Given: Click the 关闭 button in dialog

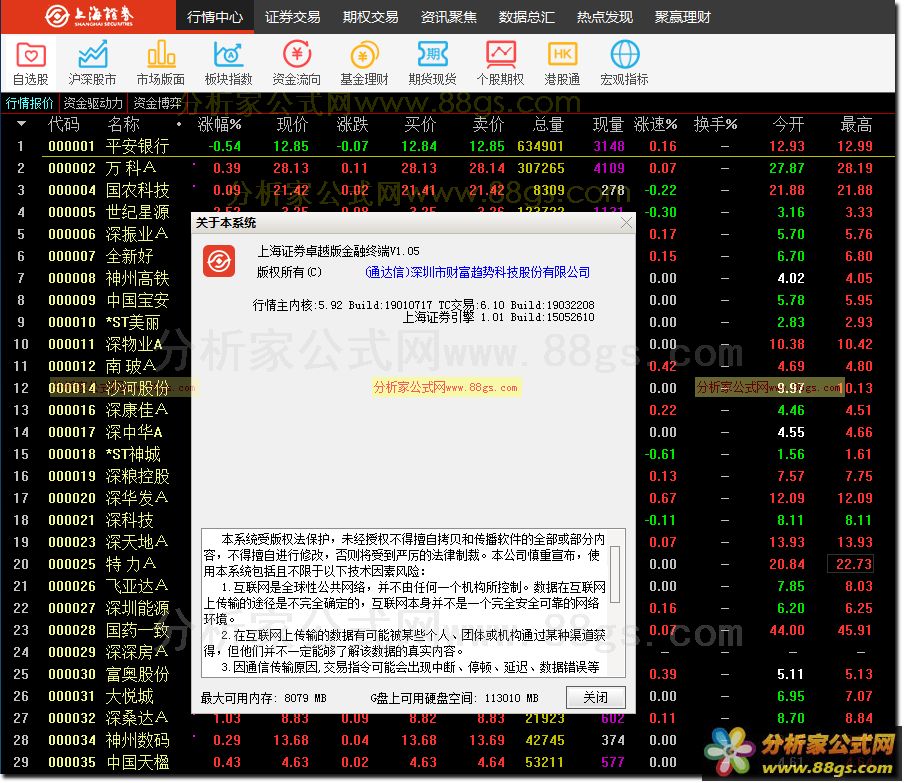Looking at the screenshot, I should pyautogui.click(x=596, y=698).
